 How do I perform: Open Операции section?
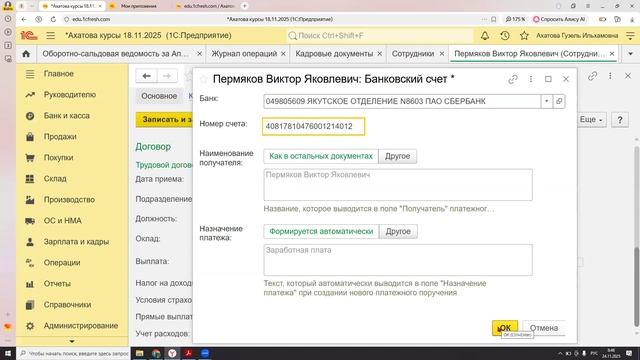point(62,263)
